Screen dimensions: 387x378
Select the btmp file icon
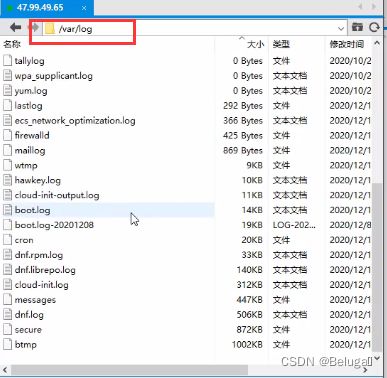point(7,344)
